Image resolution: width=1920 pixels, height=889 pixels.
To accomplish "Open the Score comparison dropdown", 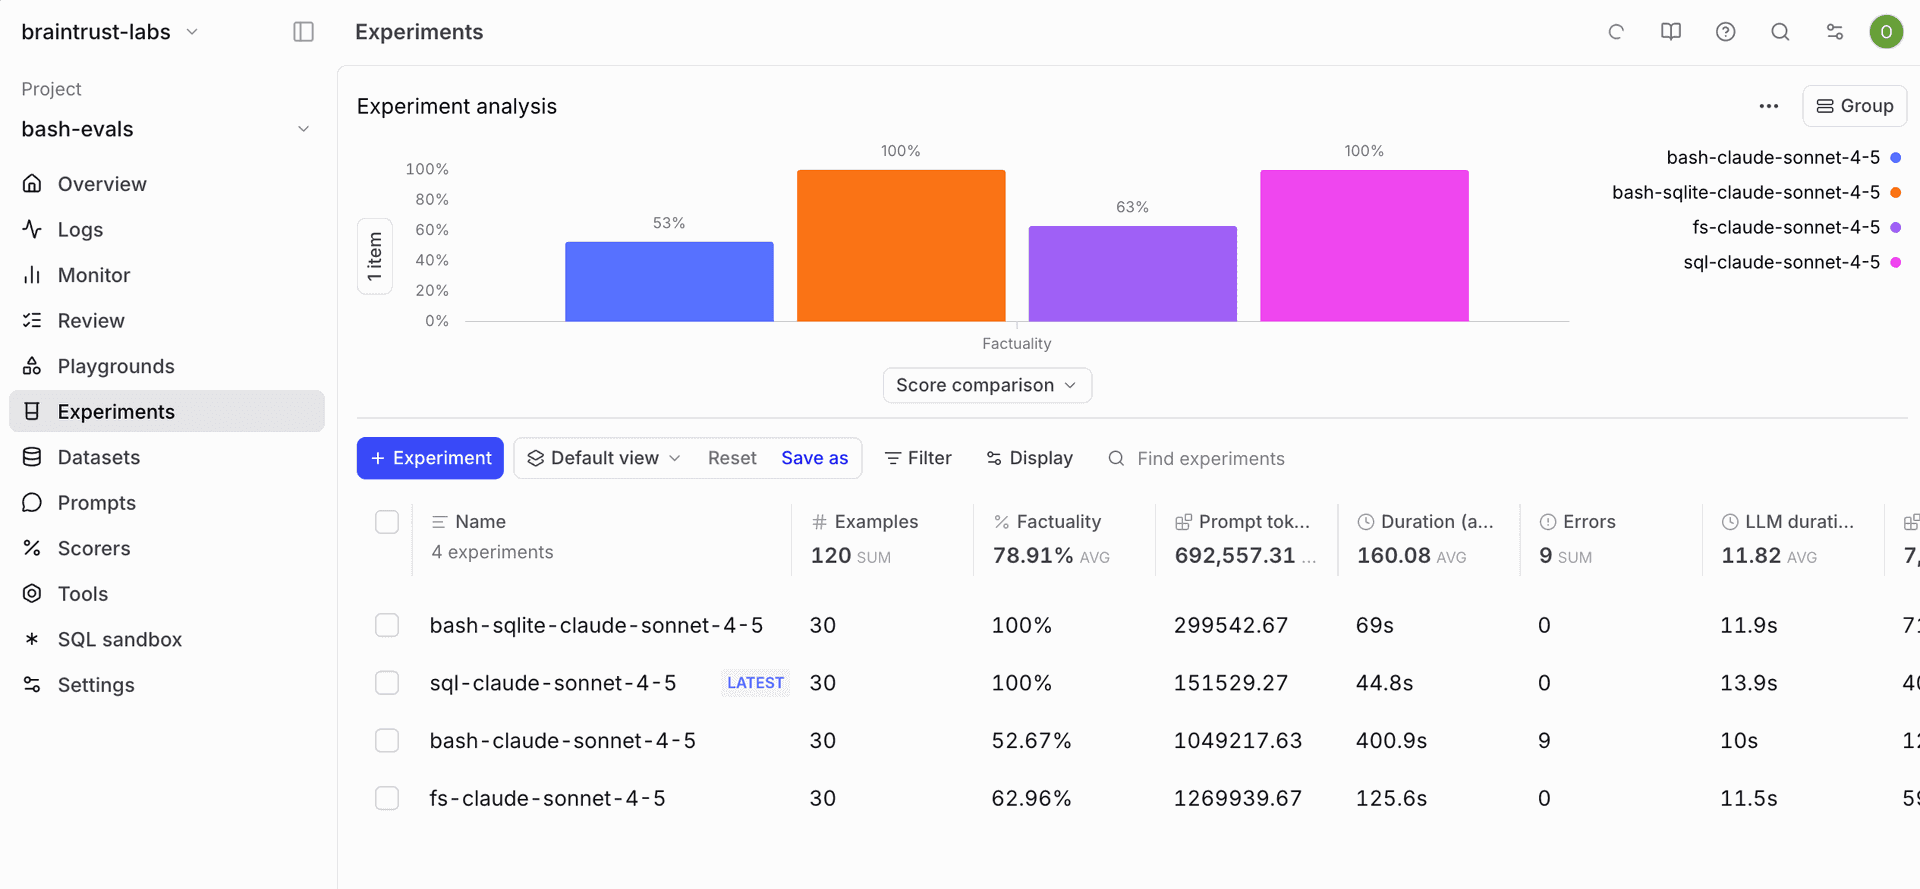I will [987, 385].
